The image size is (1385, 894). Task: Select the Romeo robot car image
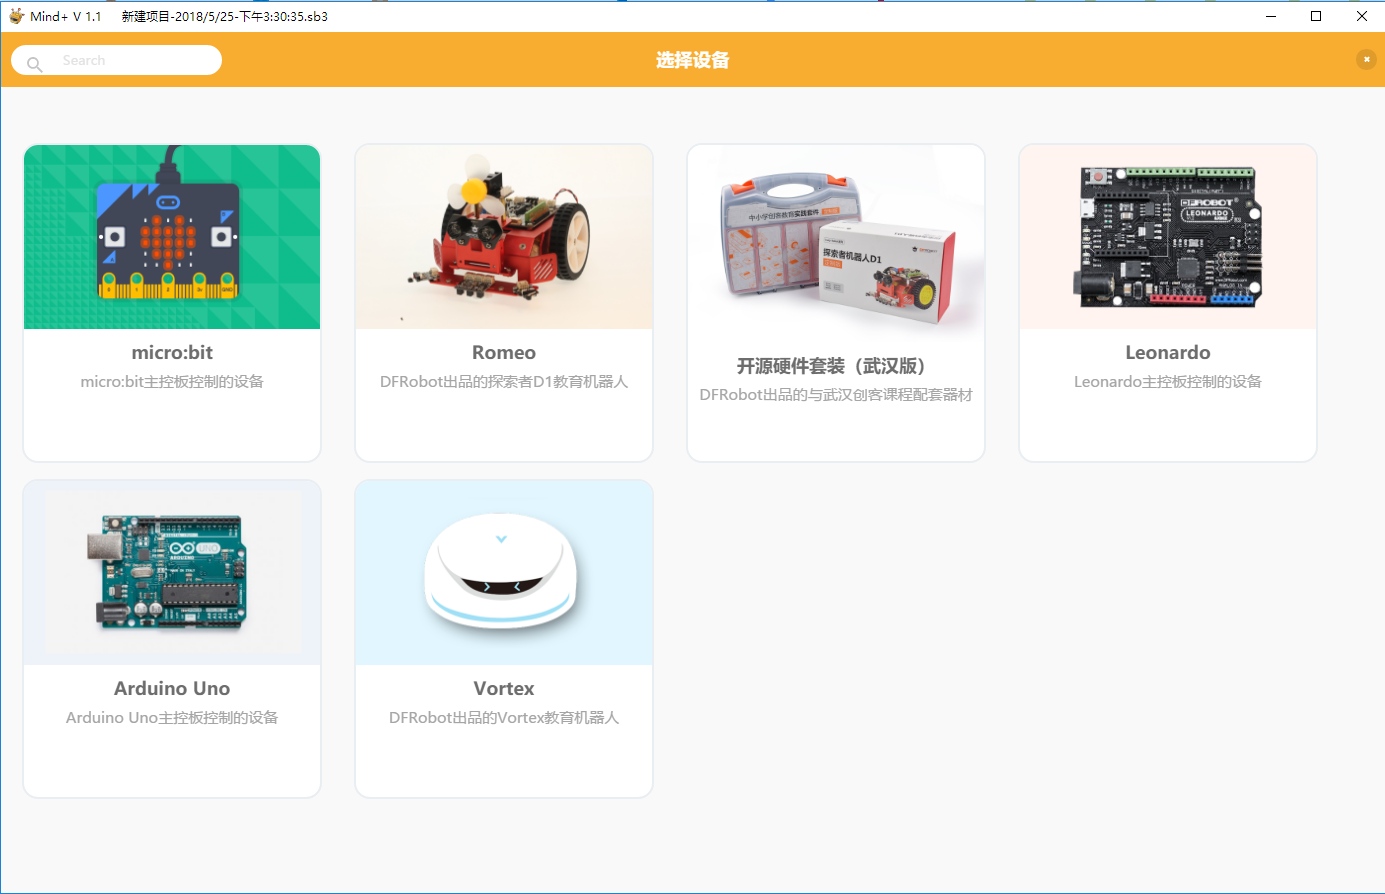[x=504, y=237]
